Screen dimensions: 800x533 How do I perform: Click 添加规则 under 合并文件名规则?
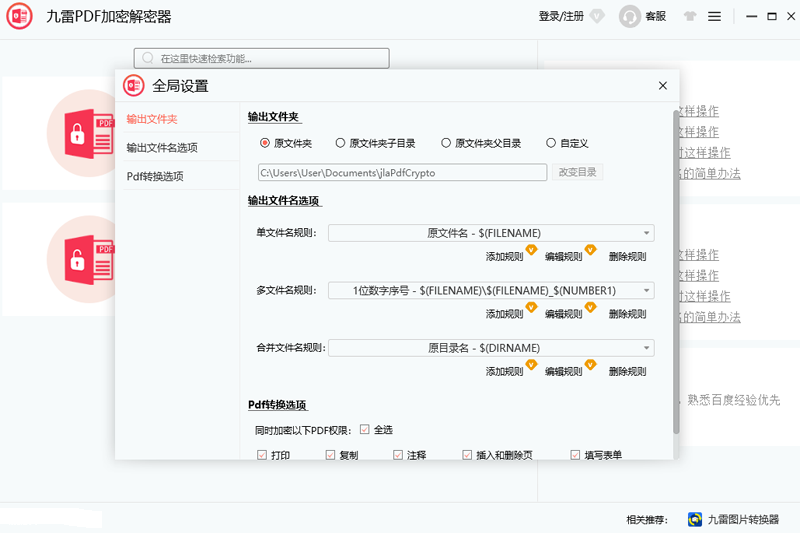(x=505, y=372)
